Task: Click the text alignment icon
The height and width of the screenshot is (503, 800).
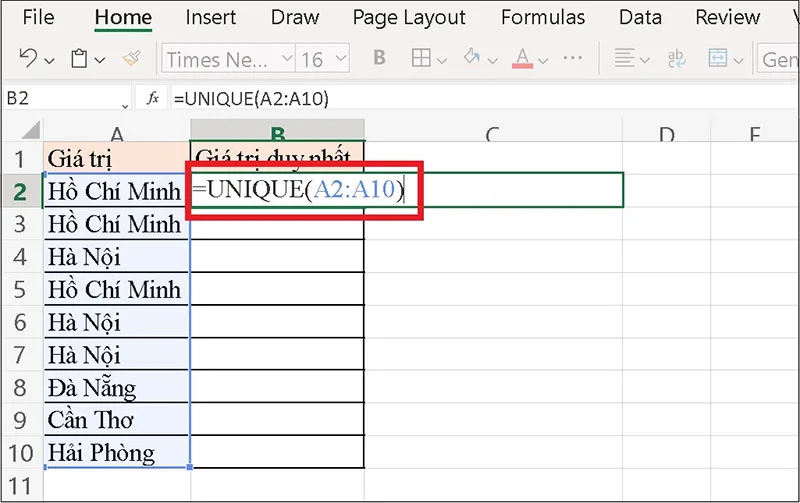Action: pyautogui.click(x=624, y=58)
